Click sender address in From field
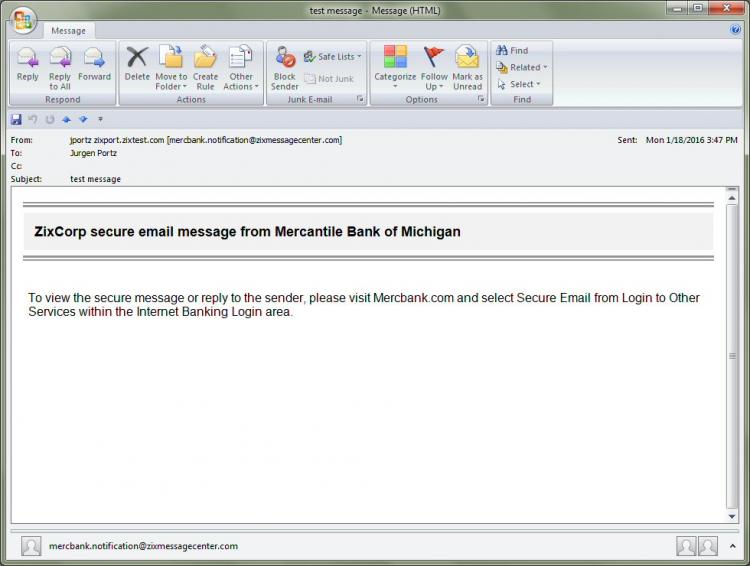Screen dimensions: 750x566 [x=206, y=140]
